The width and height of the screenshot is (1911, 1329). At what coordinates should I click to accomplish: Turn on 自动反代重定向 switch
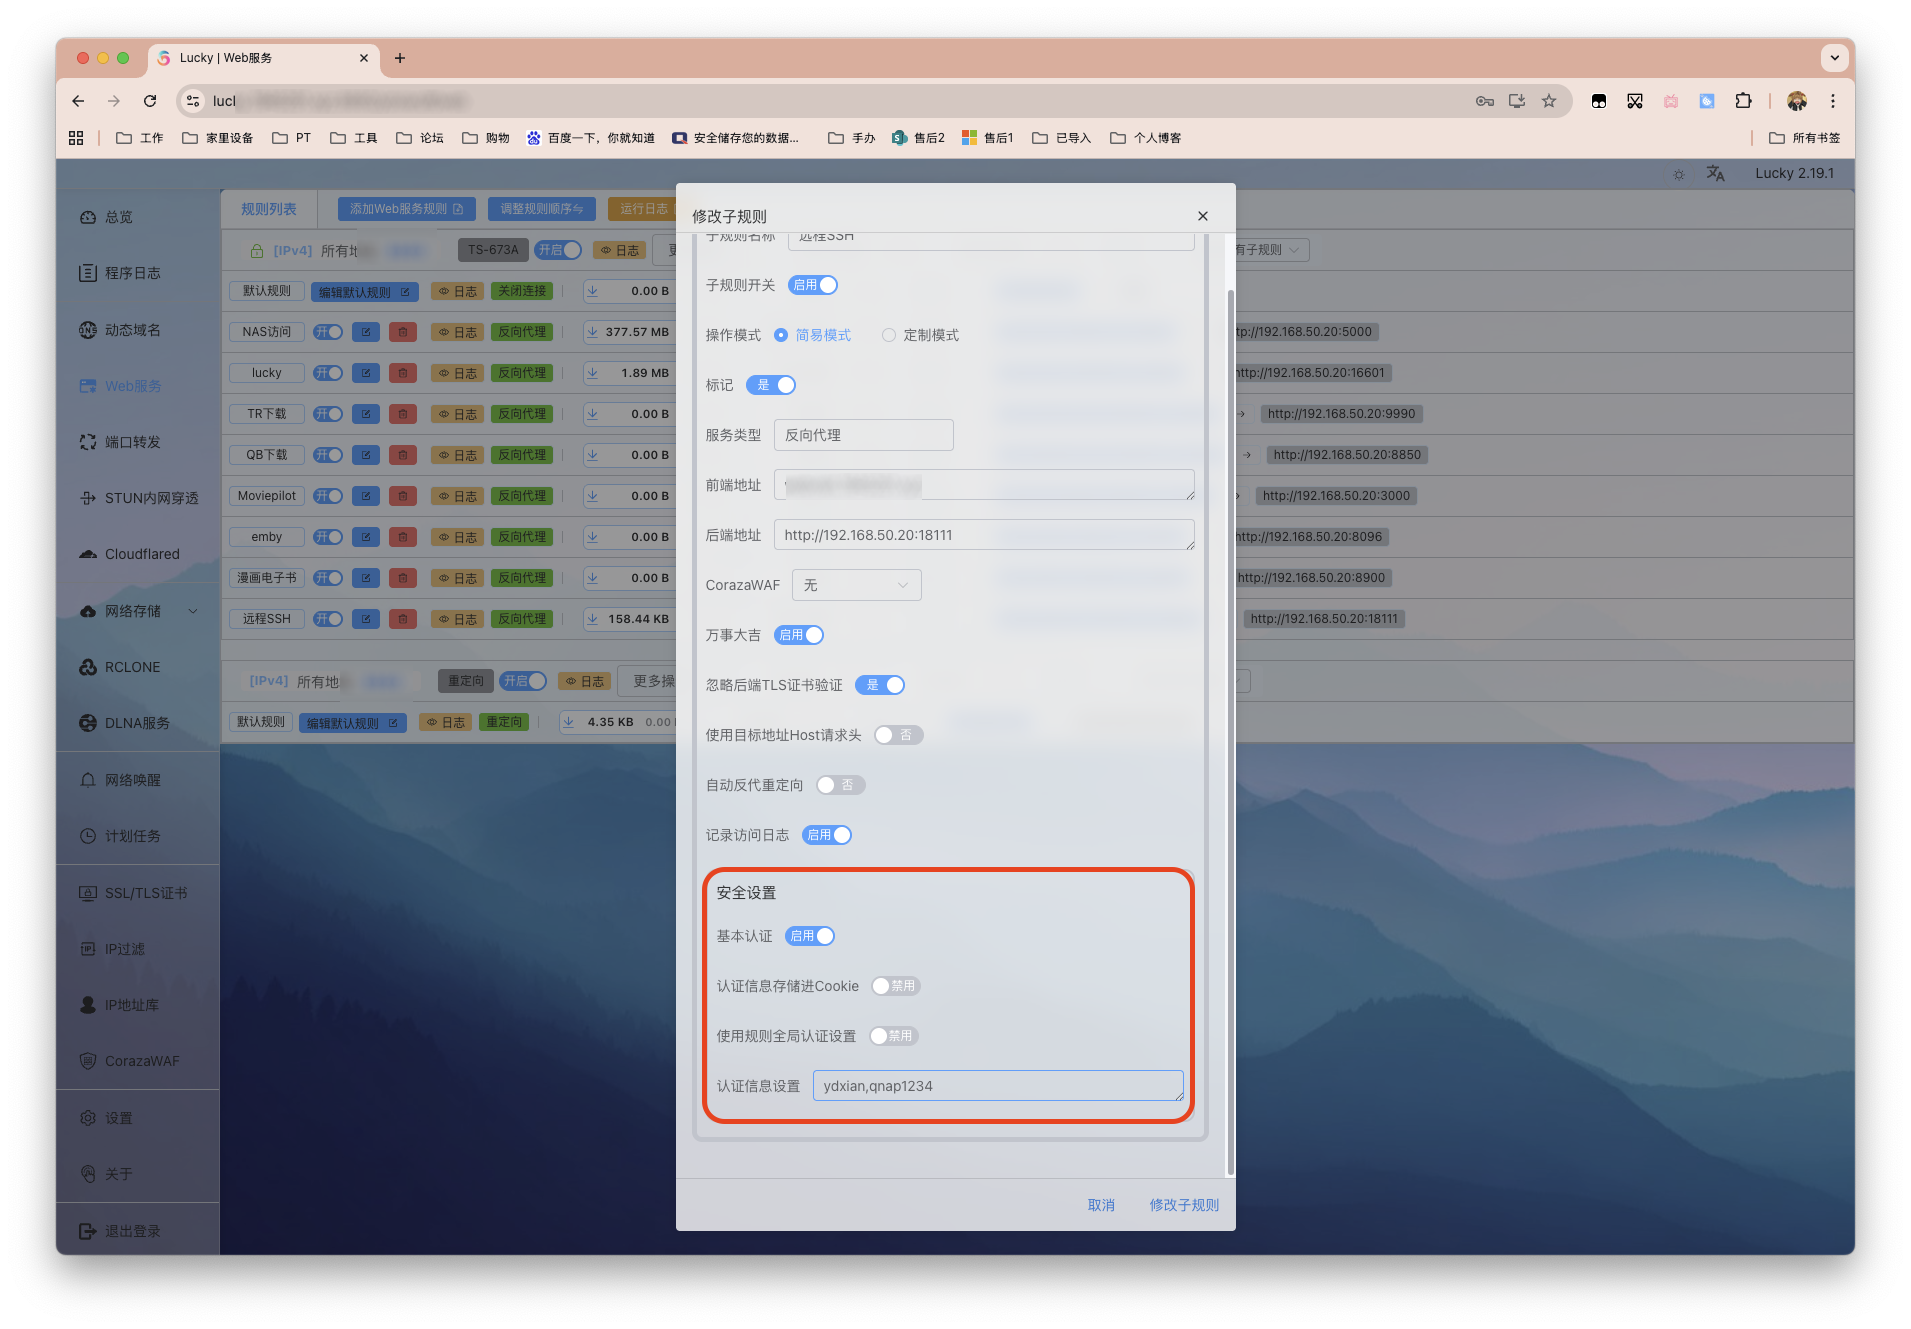pyautogui.click(x=839, y=785)
